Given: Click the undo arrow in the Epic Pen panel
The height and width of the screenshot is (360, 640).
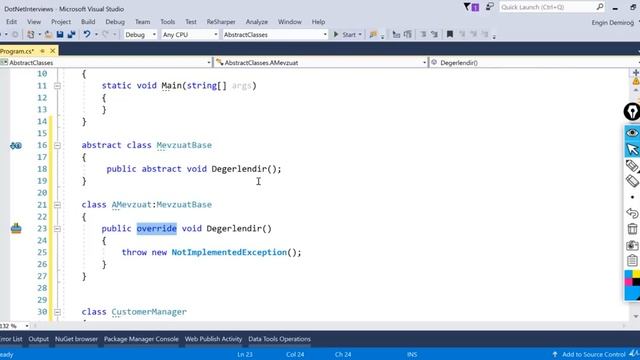Looking at the screenshot, I should tap(632, 213).
